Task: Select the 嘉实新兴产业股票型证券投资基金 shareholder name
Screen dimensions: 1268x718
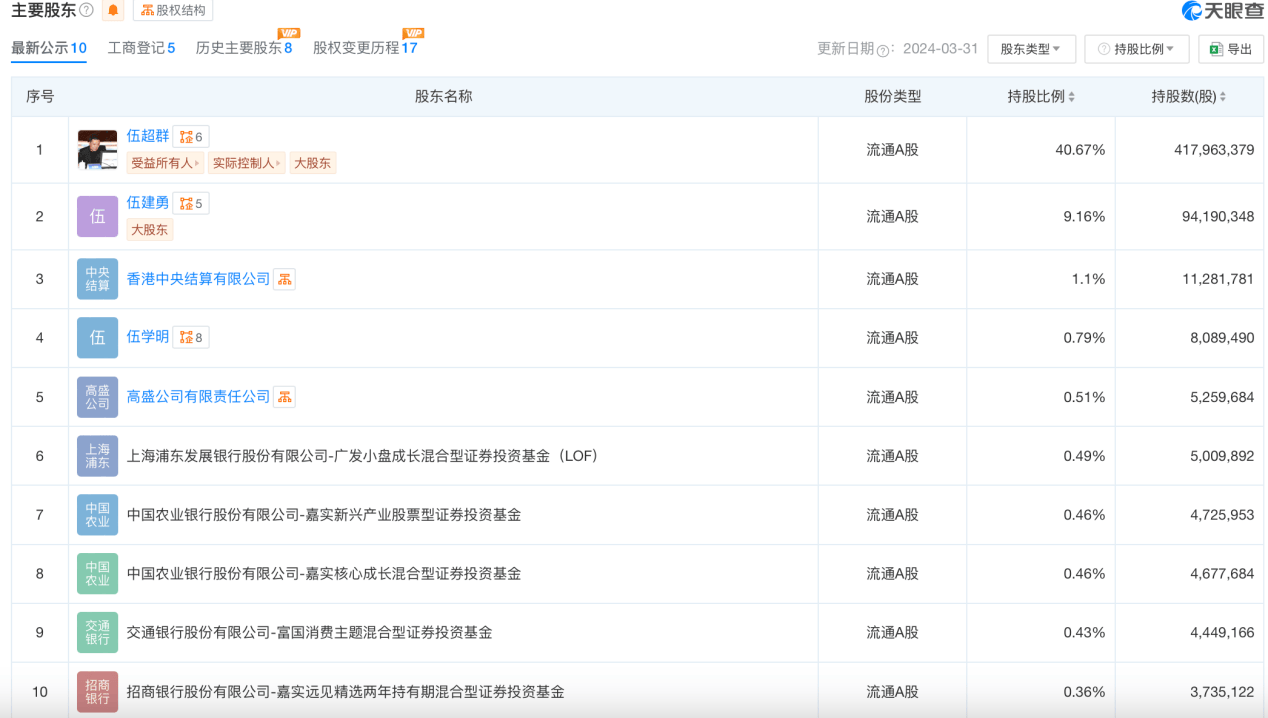Action: pyautogui.click(x=324, y=515)
